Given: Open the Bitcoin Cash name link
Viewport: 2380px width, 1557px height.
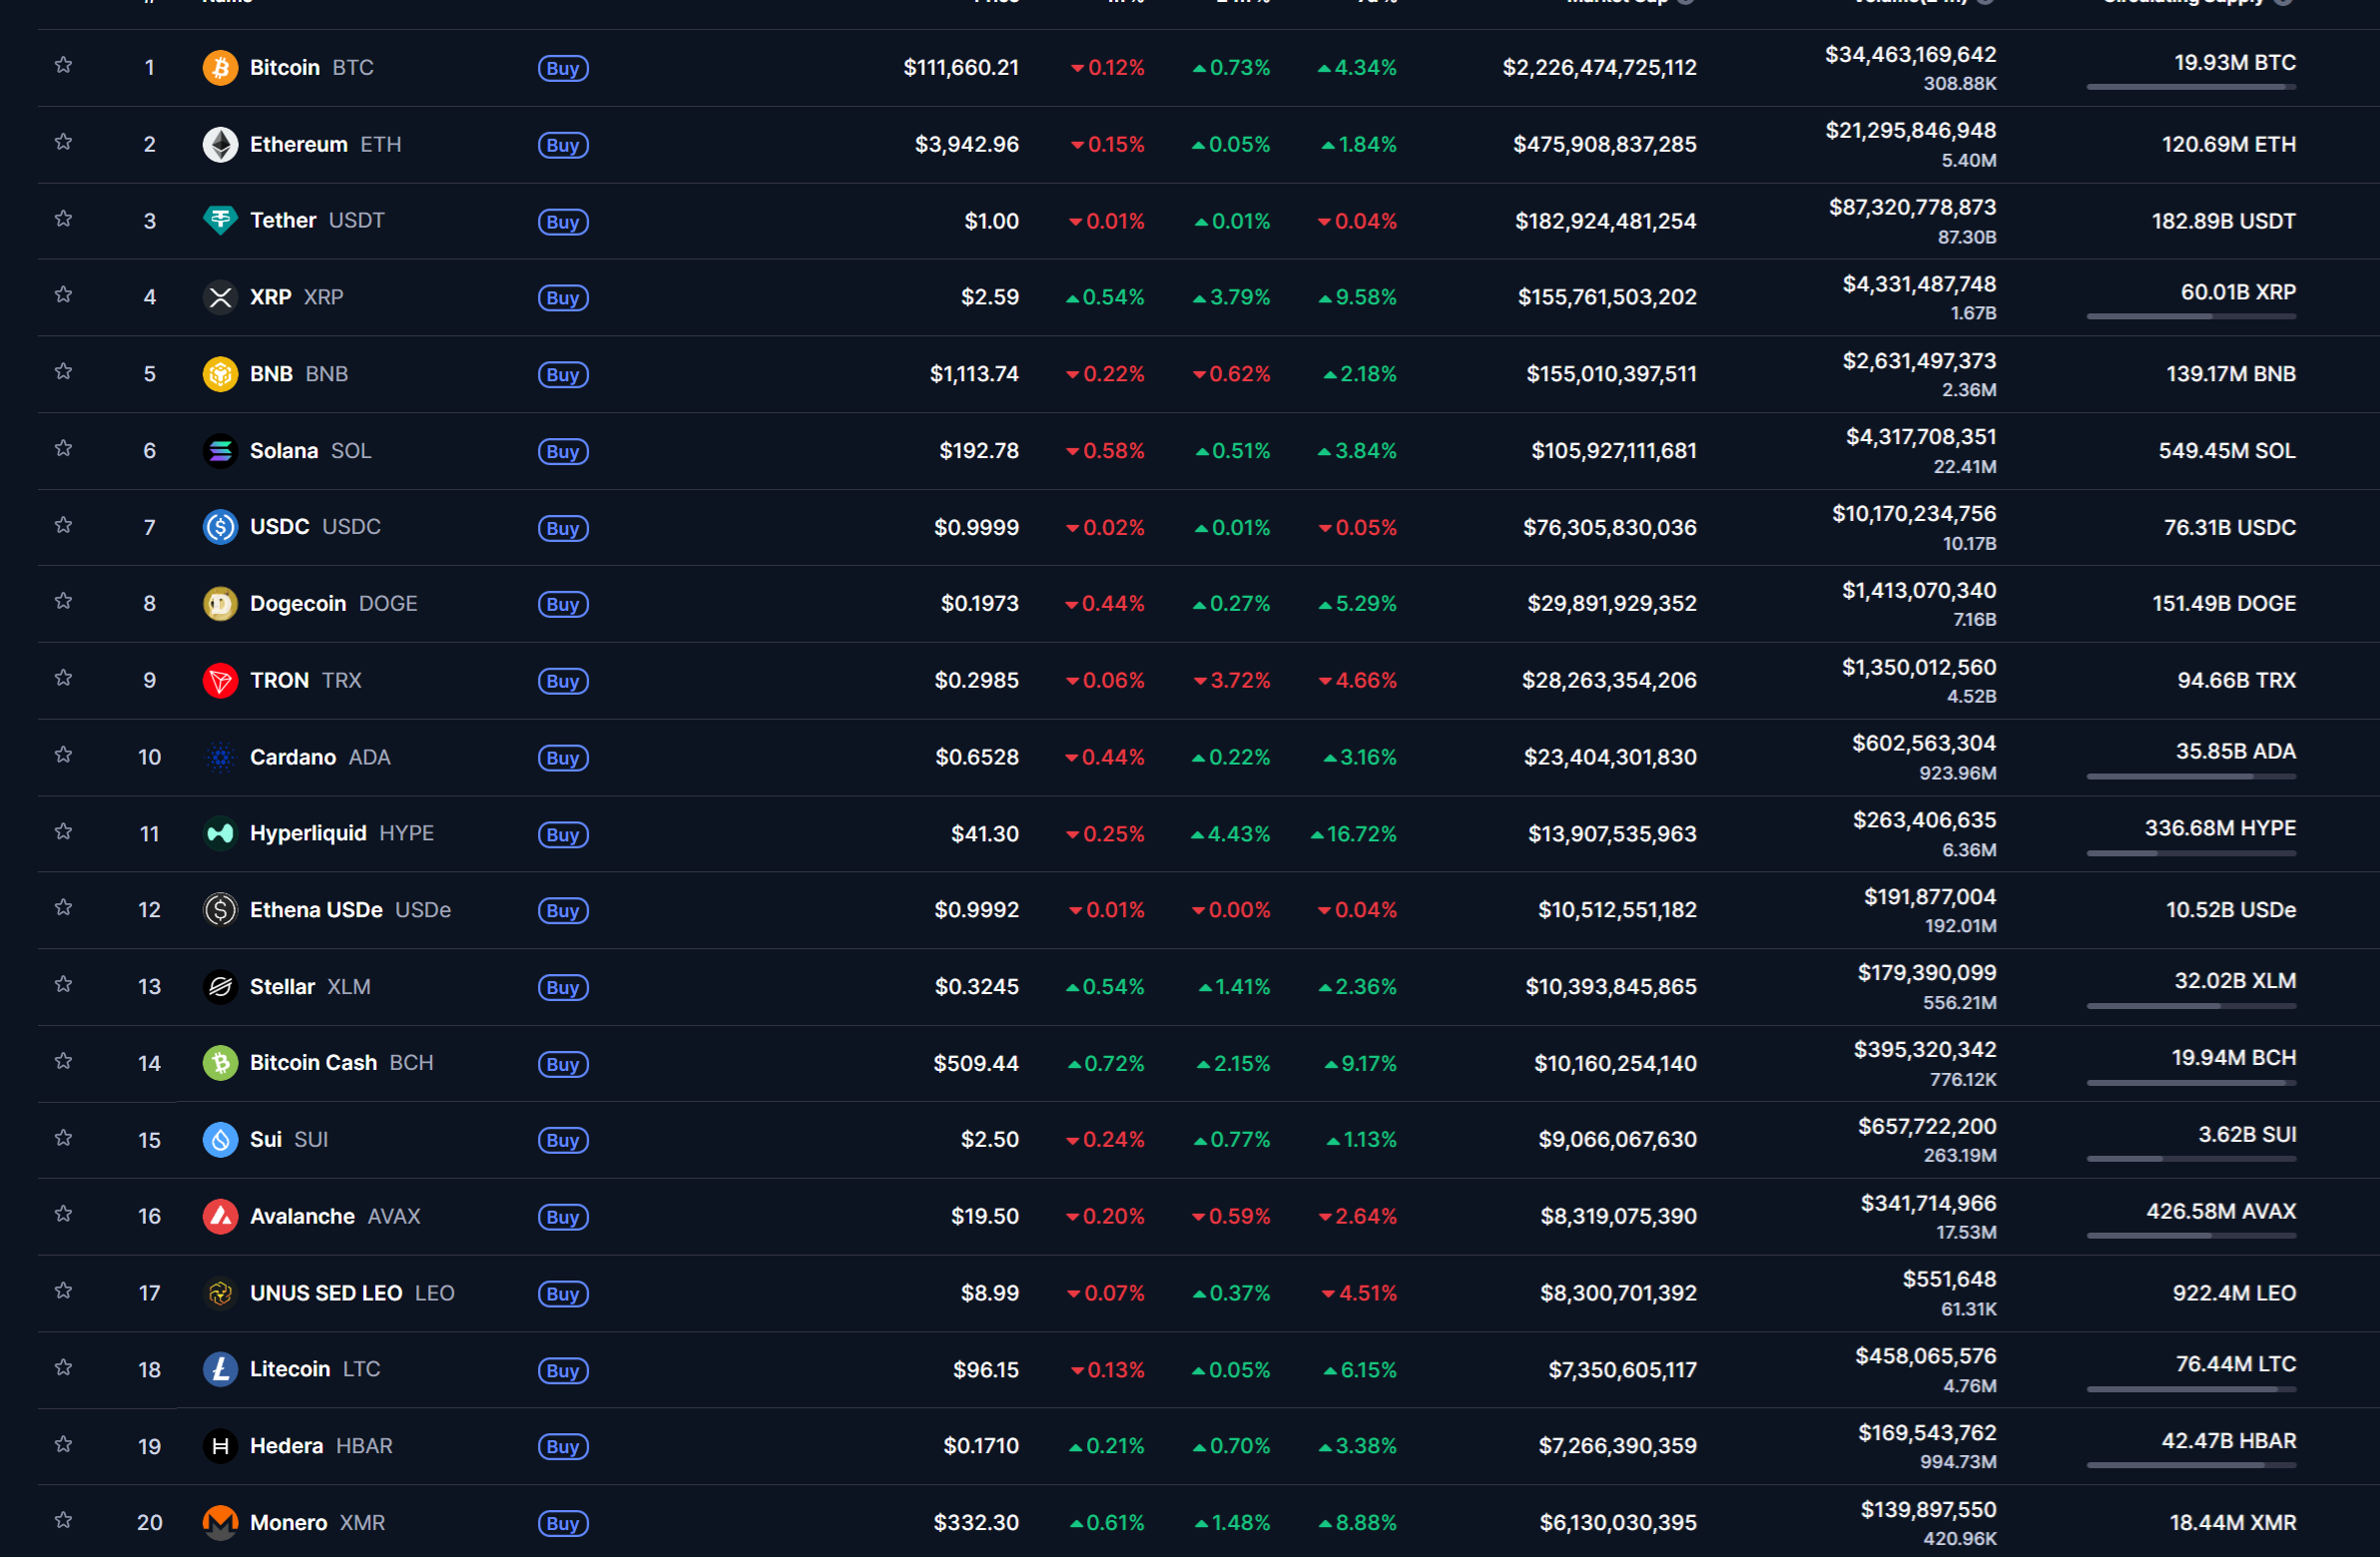Looking at the screenshot, I should 313,1063.
